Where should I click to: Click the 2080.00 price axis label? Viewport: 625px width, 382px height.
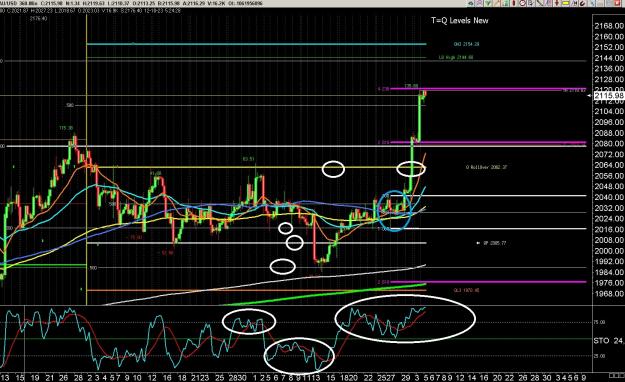[609, 144]
